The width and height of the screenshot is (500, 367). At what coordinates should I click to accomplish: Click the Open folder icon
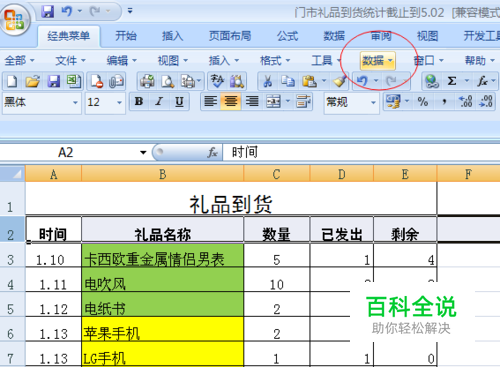[x=33, y=81]
